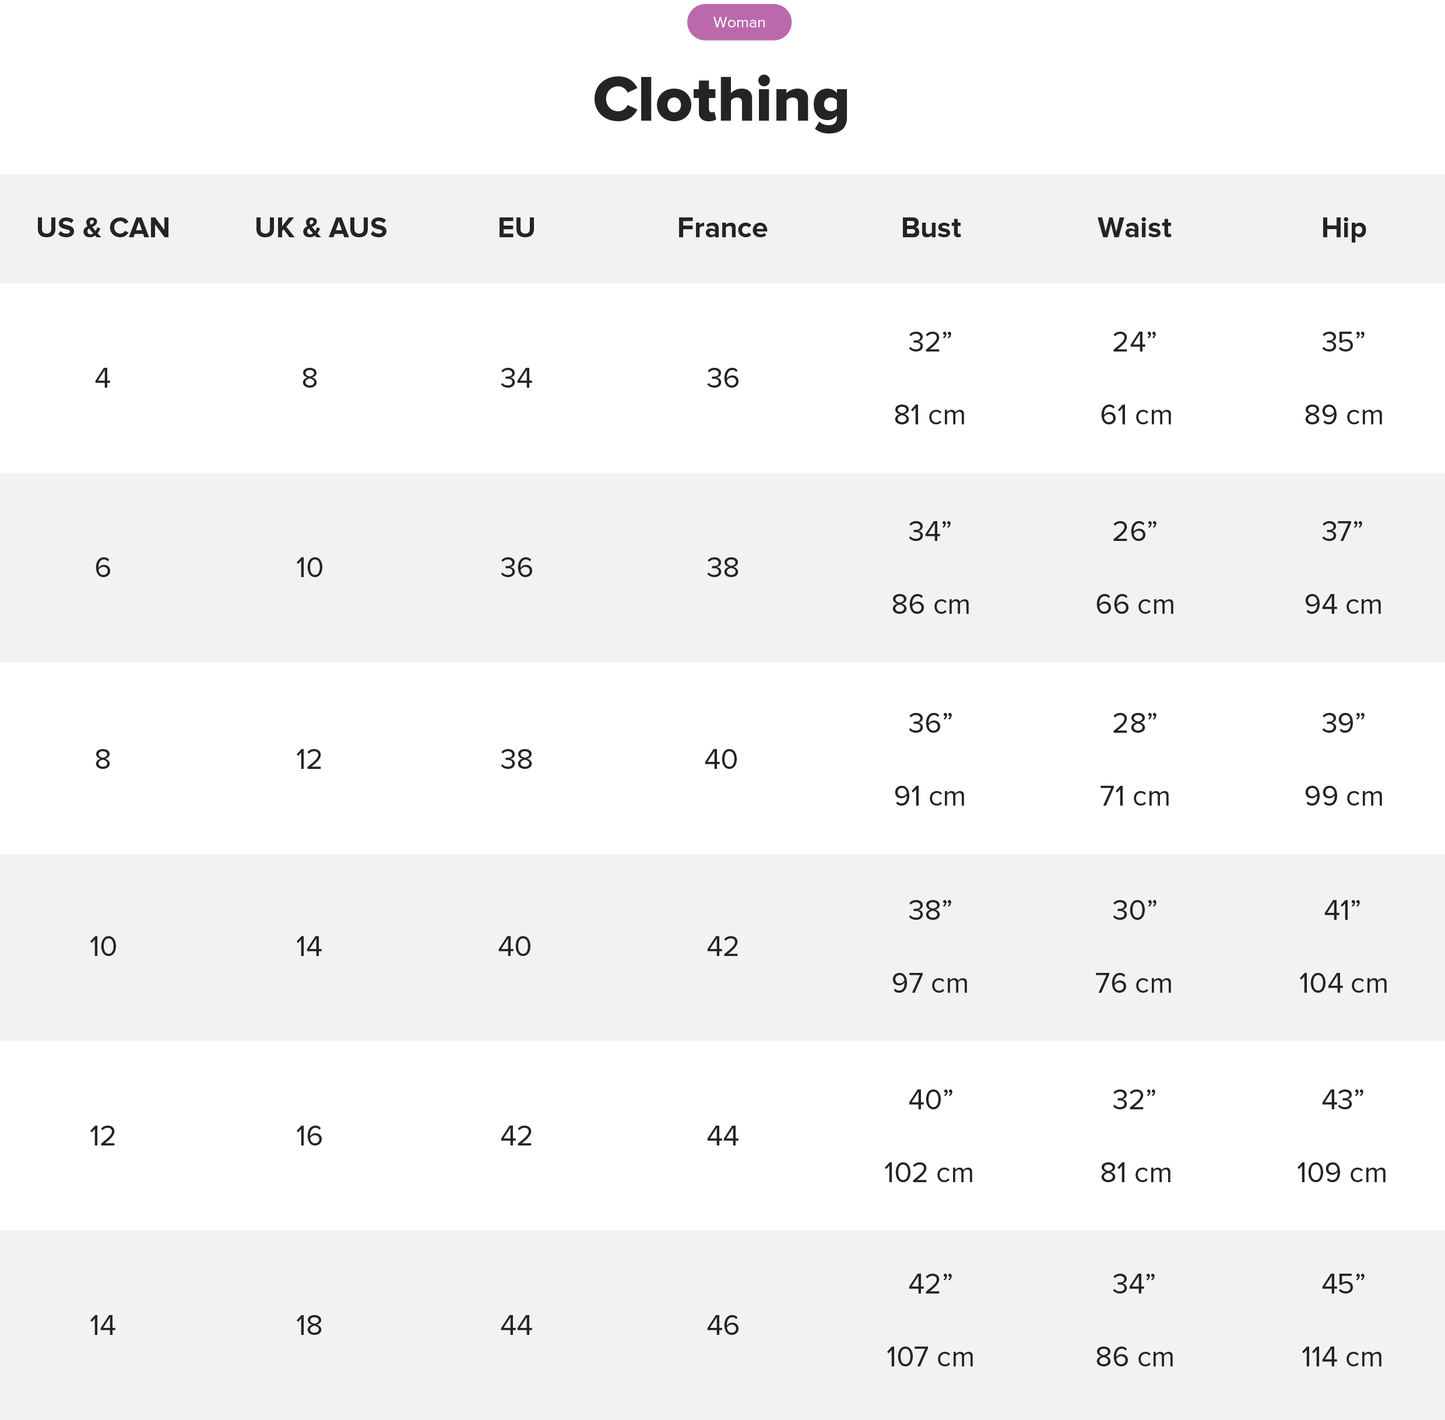Click the Hip column header
This screenshot has width=1445, height=1420.
click(1343, 228)
